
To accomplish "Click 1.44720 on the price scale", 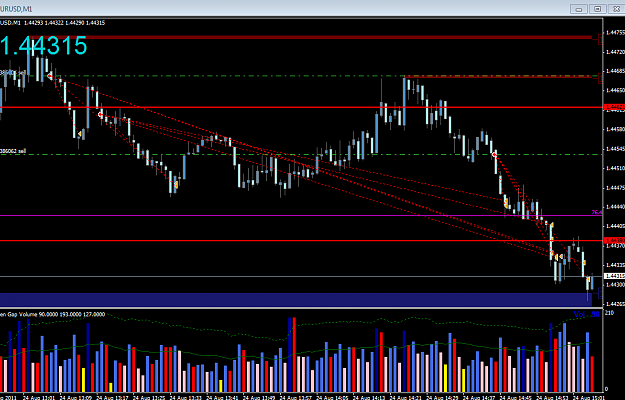I will 615,52.
